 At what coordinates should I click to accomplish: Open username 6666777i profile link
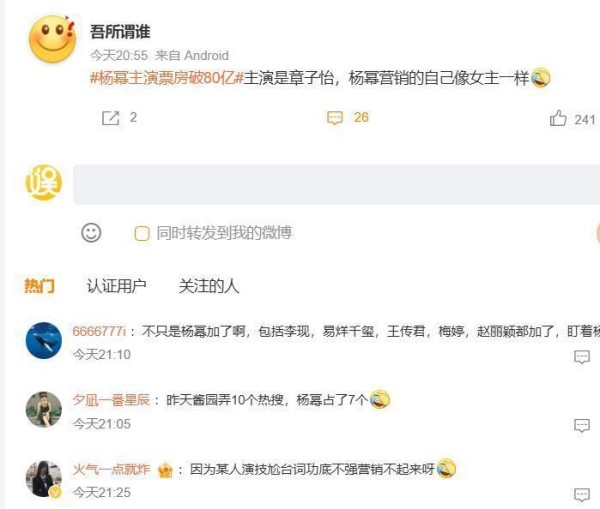[99, 331]
